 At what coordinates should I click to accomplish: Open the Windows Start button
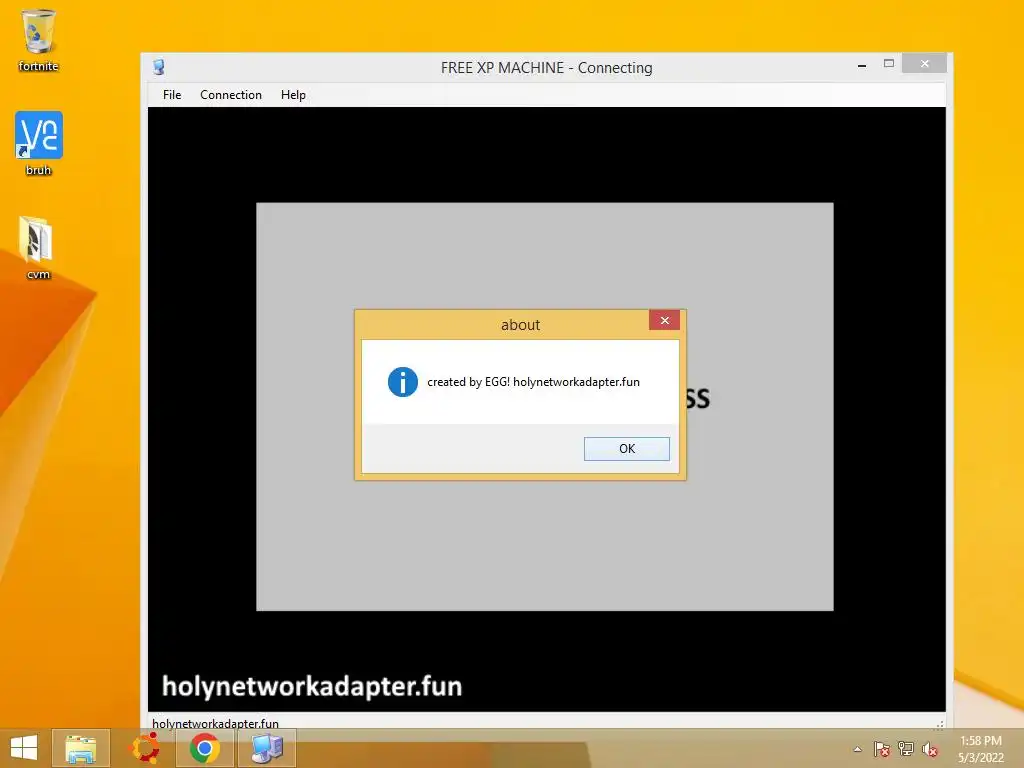24,748
